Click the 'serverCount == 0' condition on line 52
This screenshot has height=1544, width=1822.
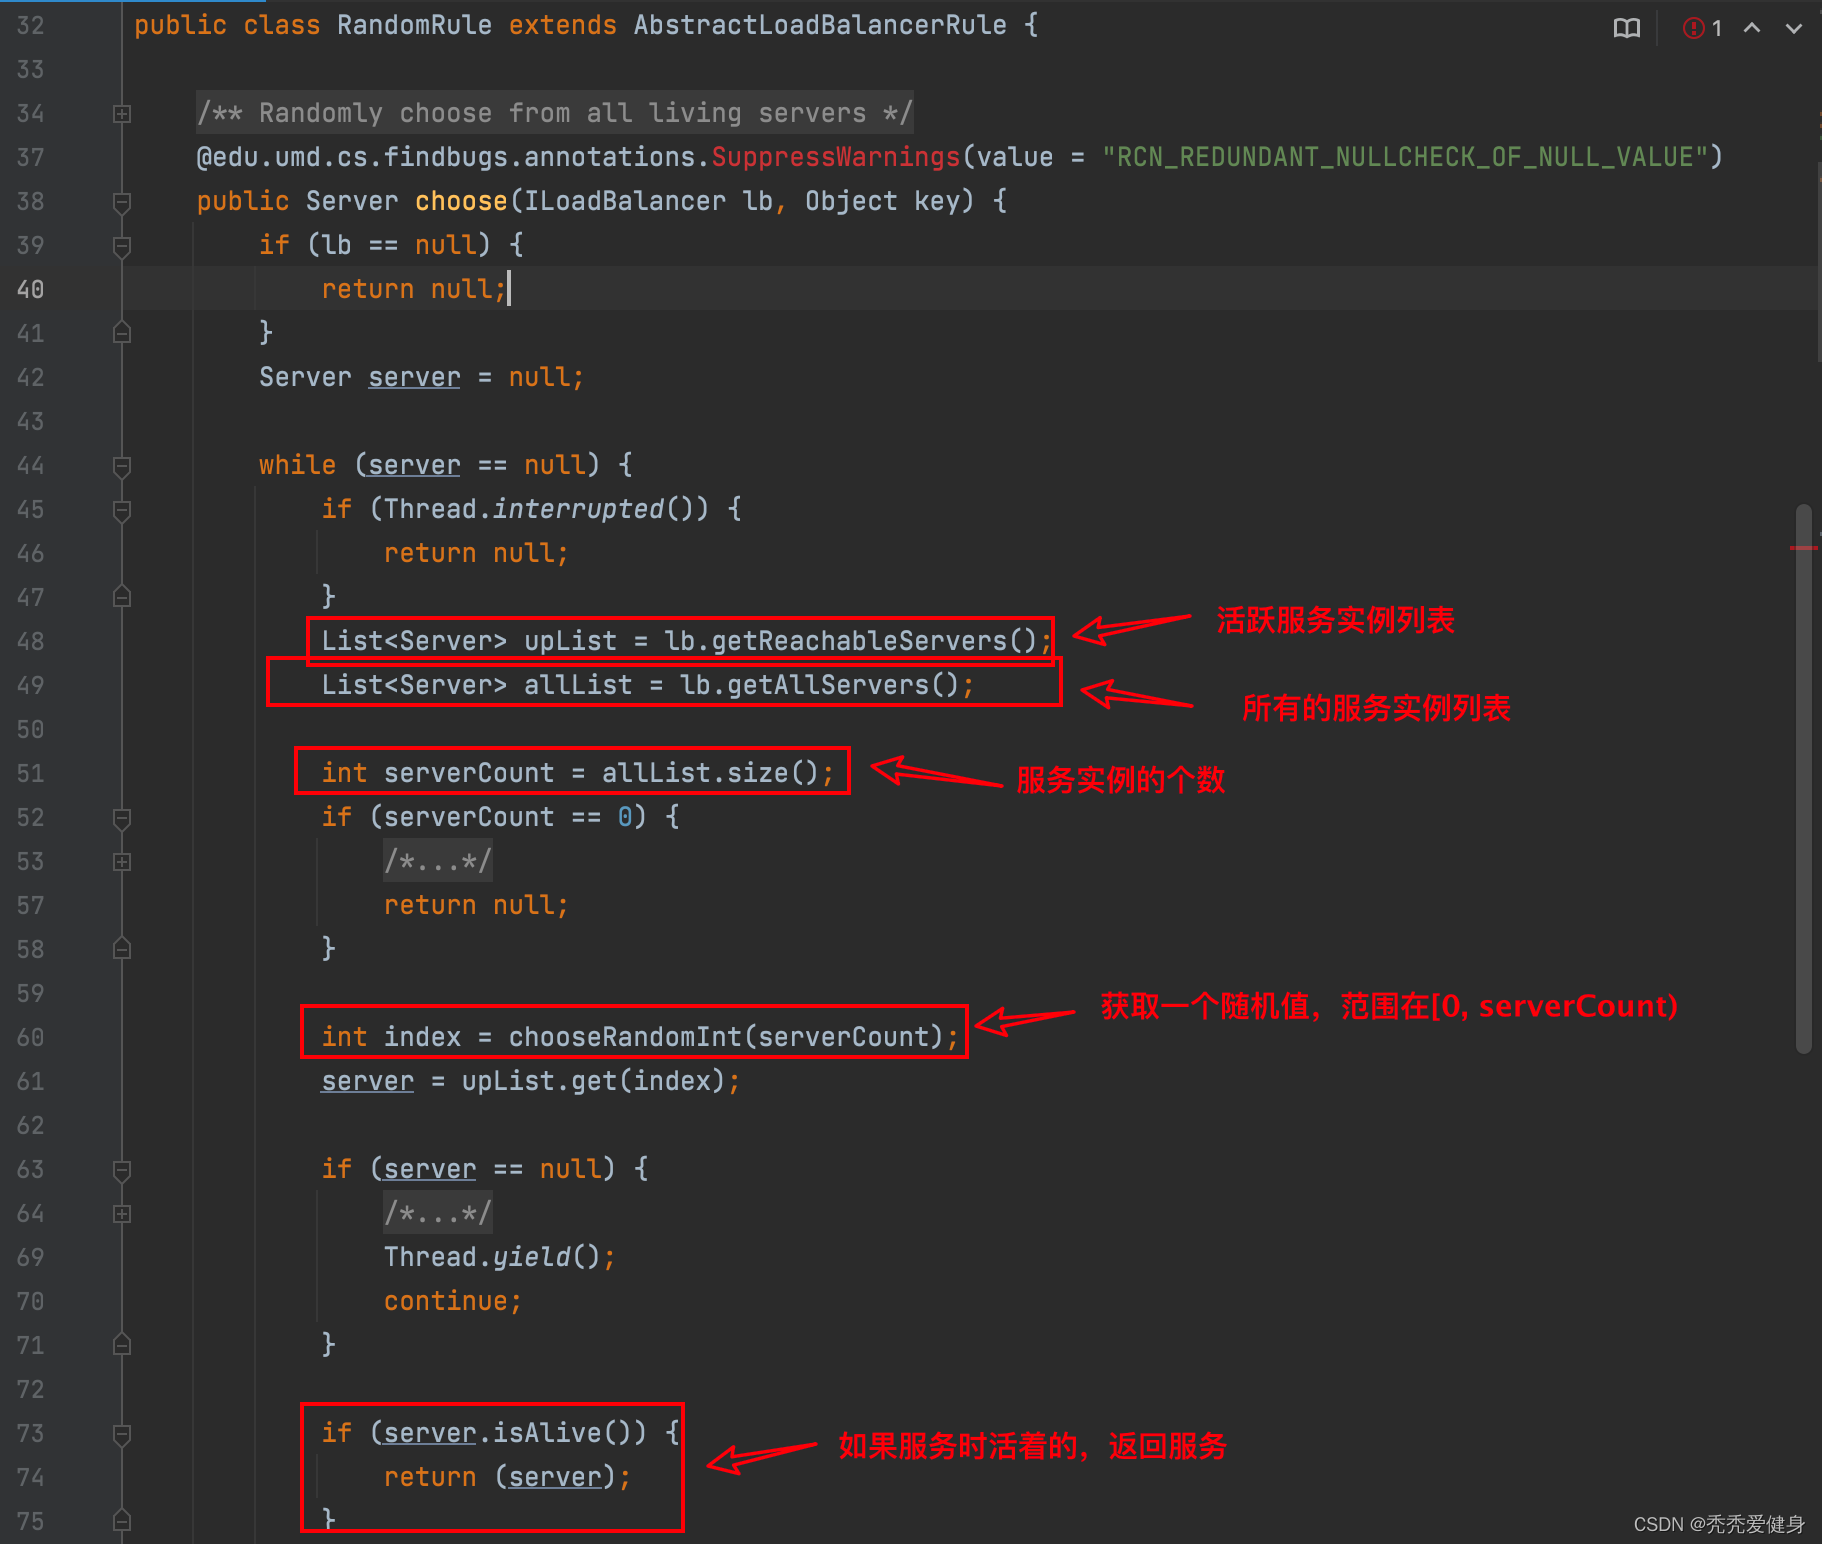coord(508,817)
